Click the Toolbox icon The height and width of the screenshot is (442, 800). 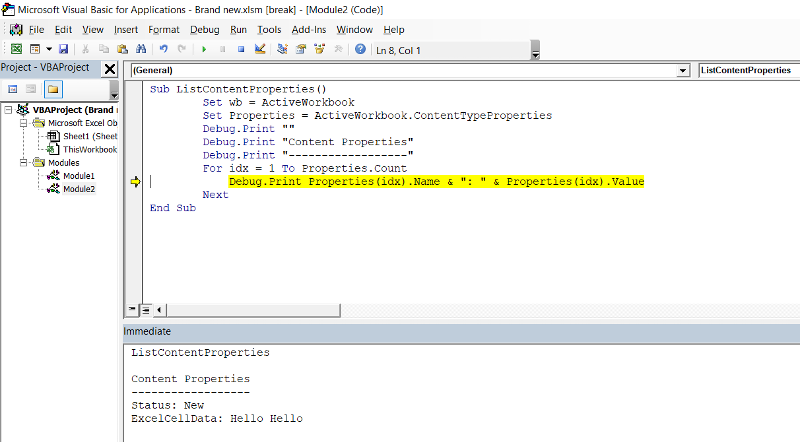pos(338,49)
